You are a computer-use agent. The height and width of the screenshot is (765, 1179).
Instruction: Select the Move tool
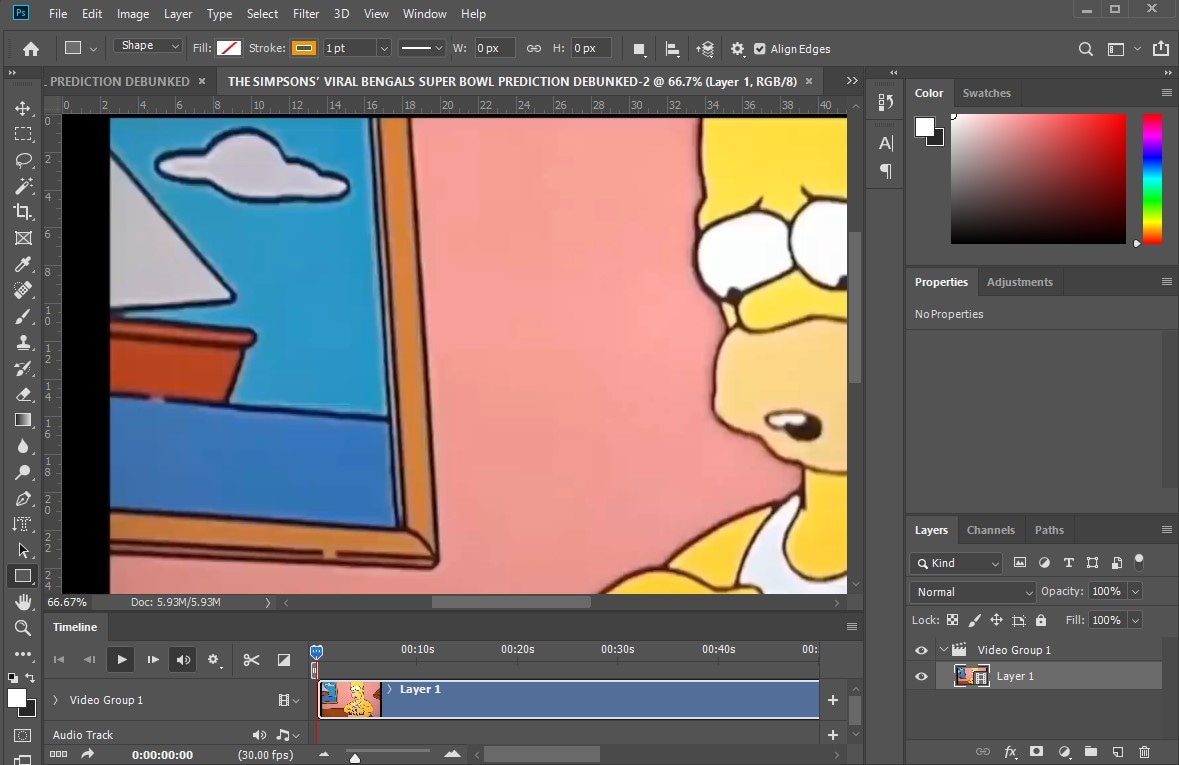point(23,108)
